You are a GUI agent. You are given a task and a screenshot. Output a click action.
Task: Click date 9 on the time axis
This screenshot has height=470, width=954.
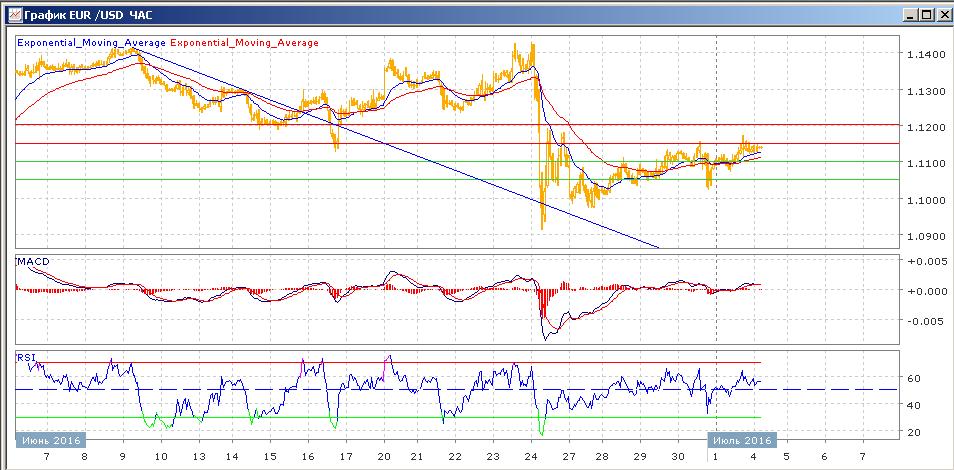coord(122,455)
